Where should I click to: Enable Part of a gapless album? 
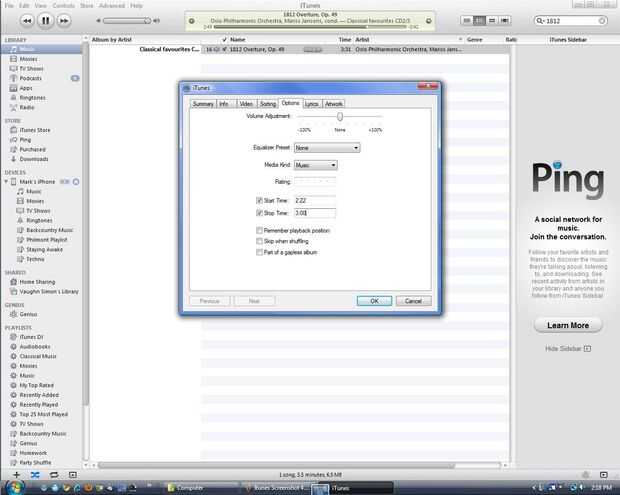tap(259, 252)
